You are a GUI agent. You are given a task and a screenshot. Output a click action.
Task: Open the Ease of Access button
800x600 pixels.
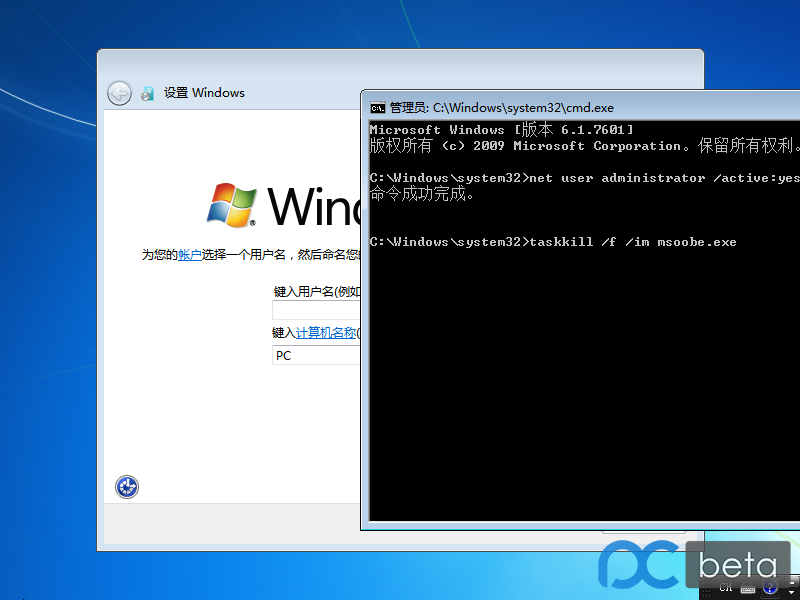tap(127, 487)
